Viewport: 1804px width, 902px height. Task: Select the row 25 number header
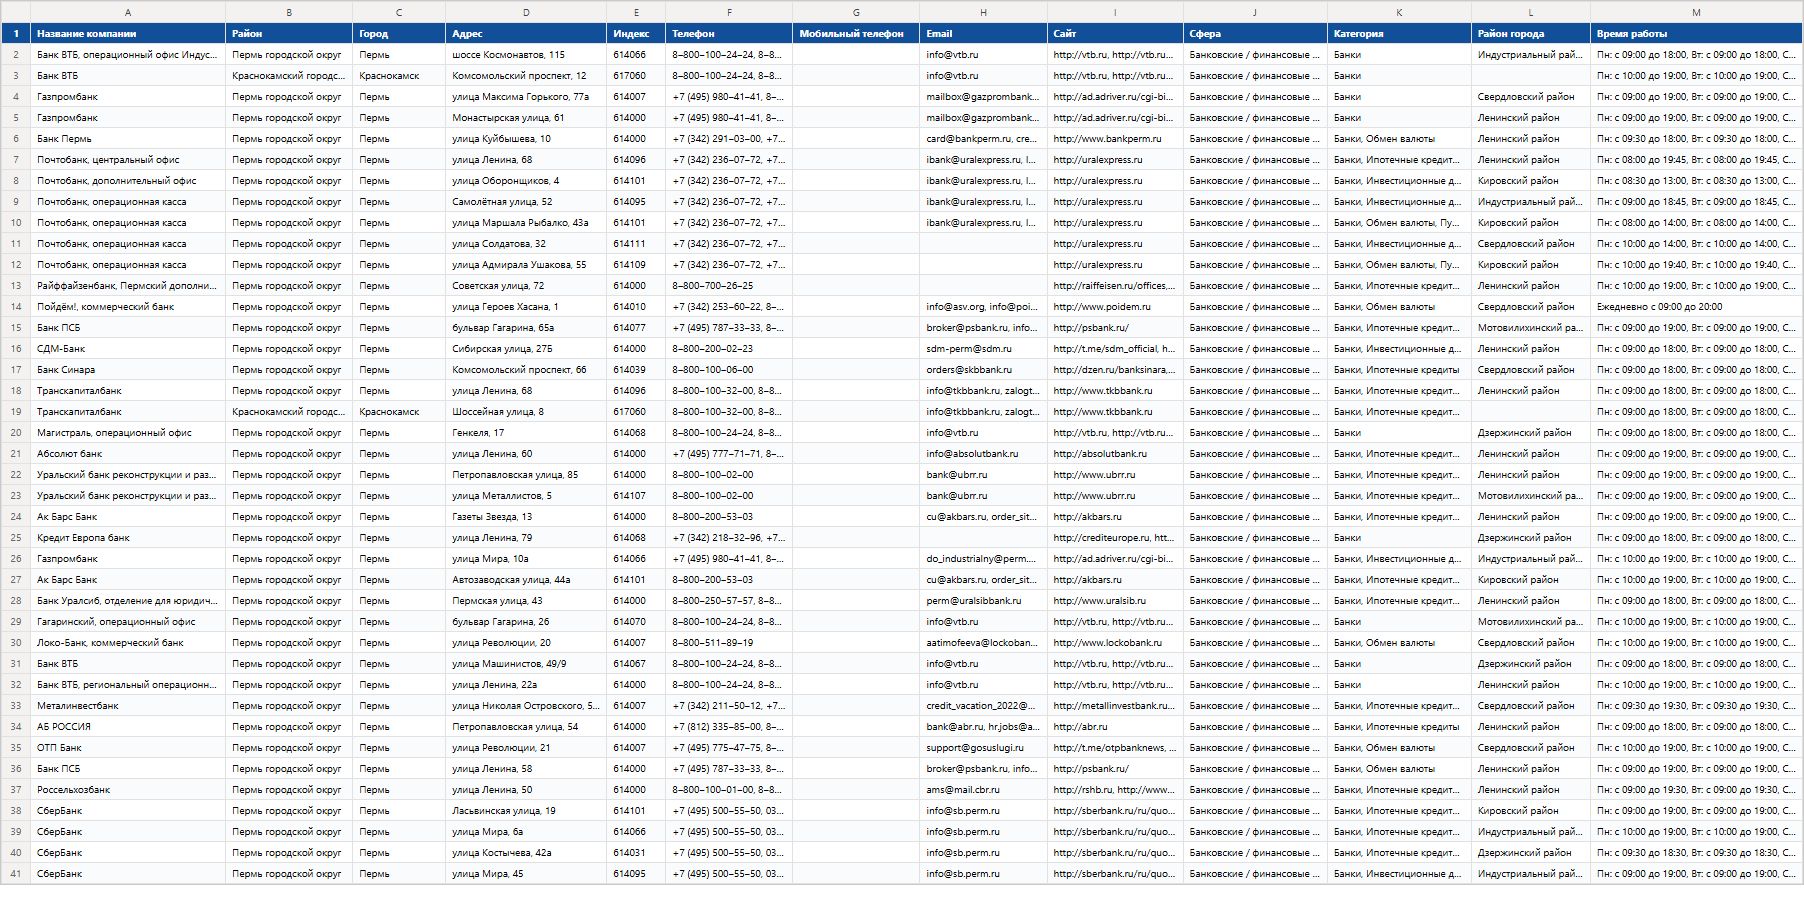click(15, 538)
